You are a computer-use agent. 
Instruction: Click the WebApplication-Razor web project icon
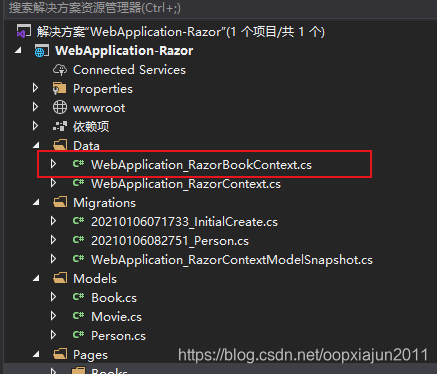click(x=42, y=51)
